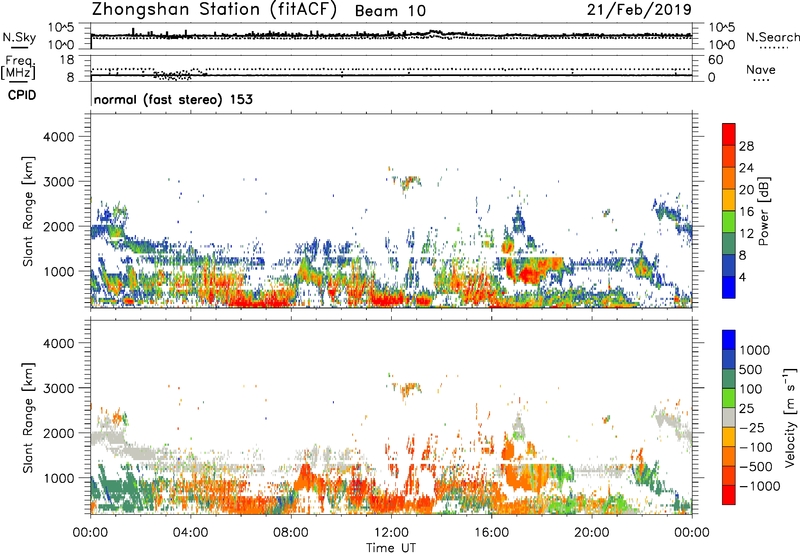Pick the orange power segment between 20 and 24
Image resolution: width=800 pixels, height=554 pixels.
tap(729, 178)
